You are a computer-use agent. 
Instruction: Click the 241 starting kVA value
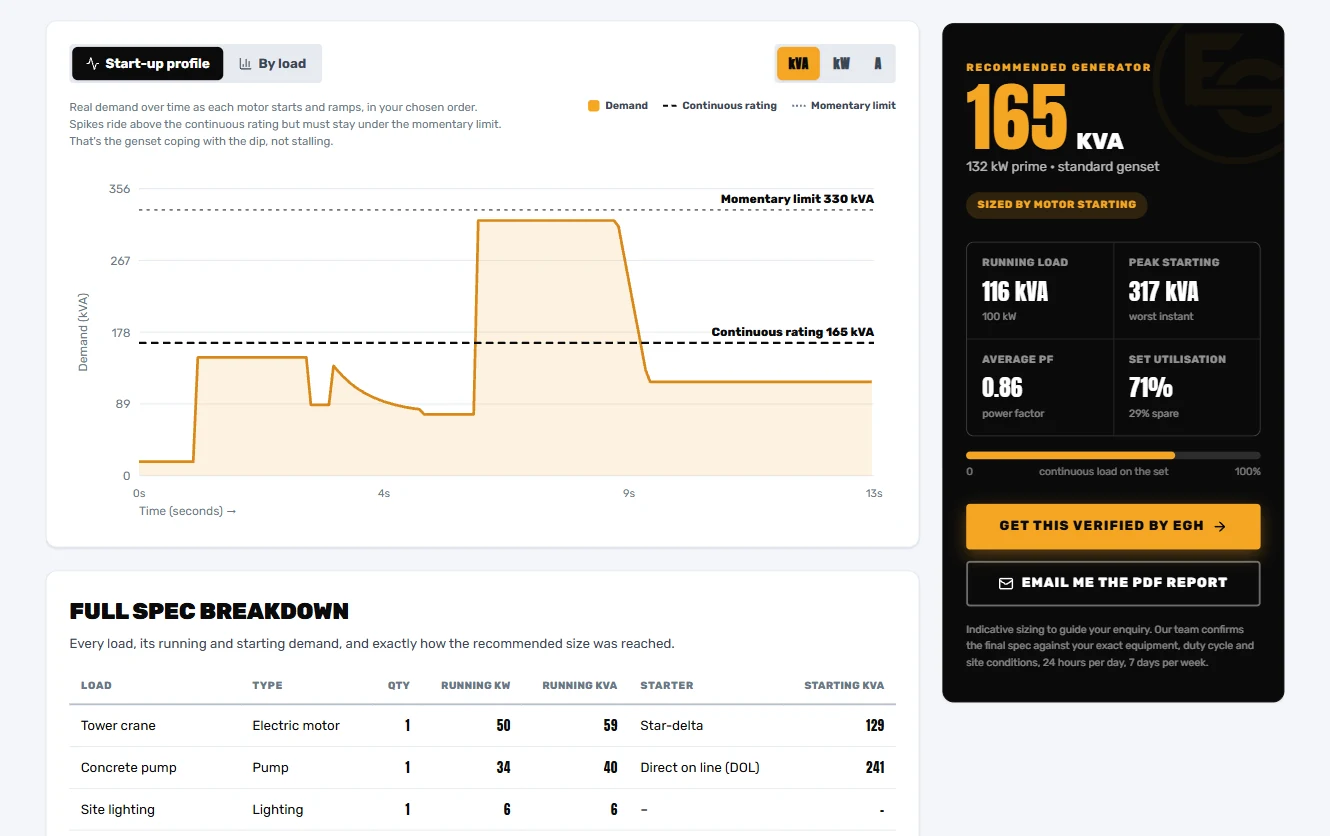click(875, 767)
